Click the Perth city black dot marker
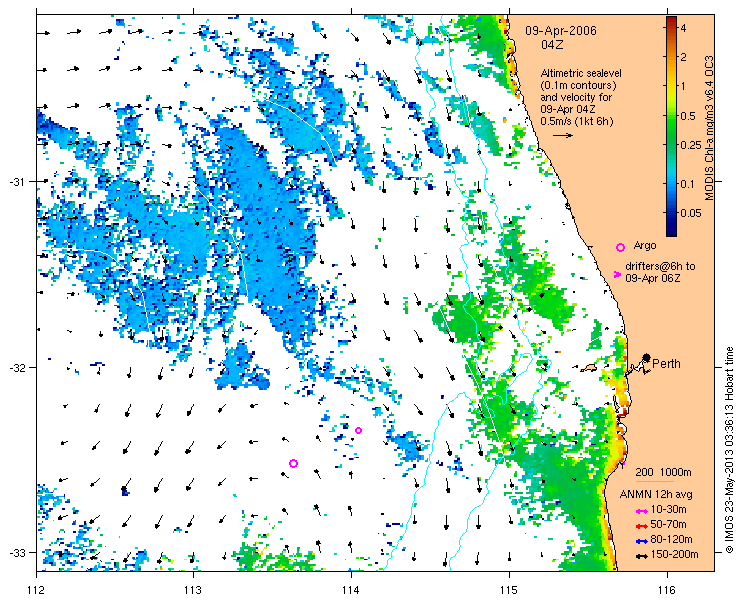The height and width of the screenshot is (600, 740). tap(646, 357)
